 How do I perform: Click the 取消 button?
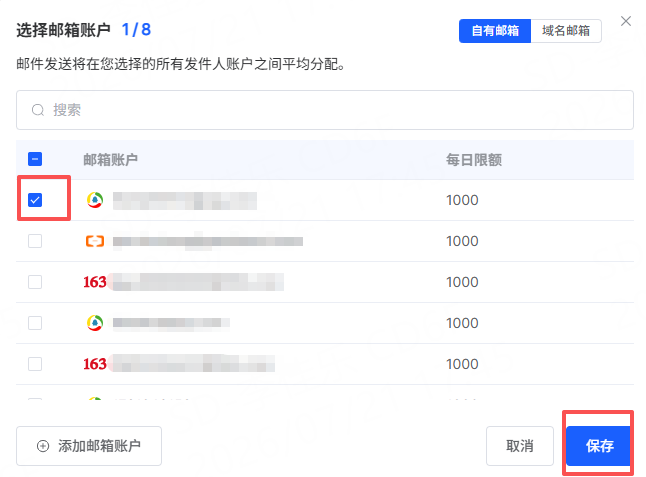(520, 446)
